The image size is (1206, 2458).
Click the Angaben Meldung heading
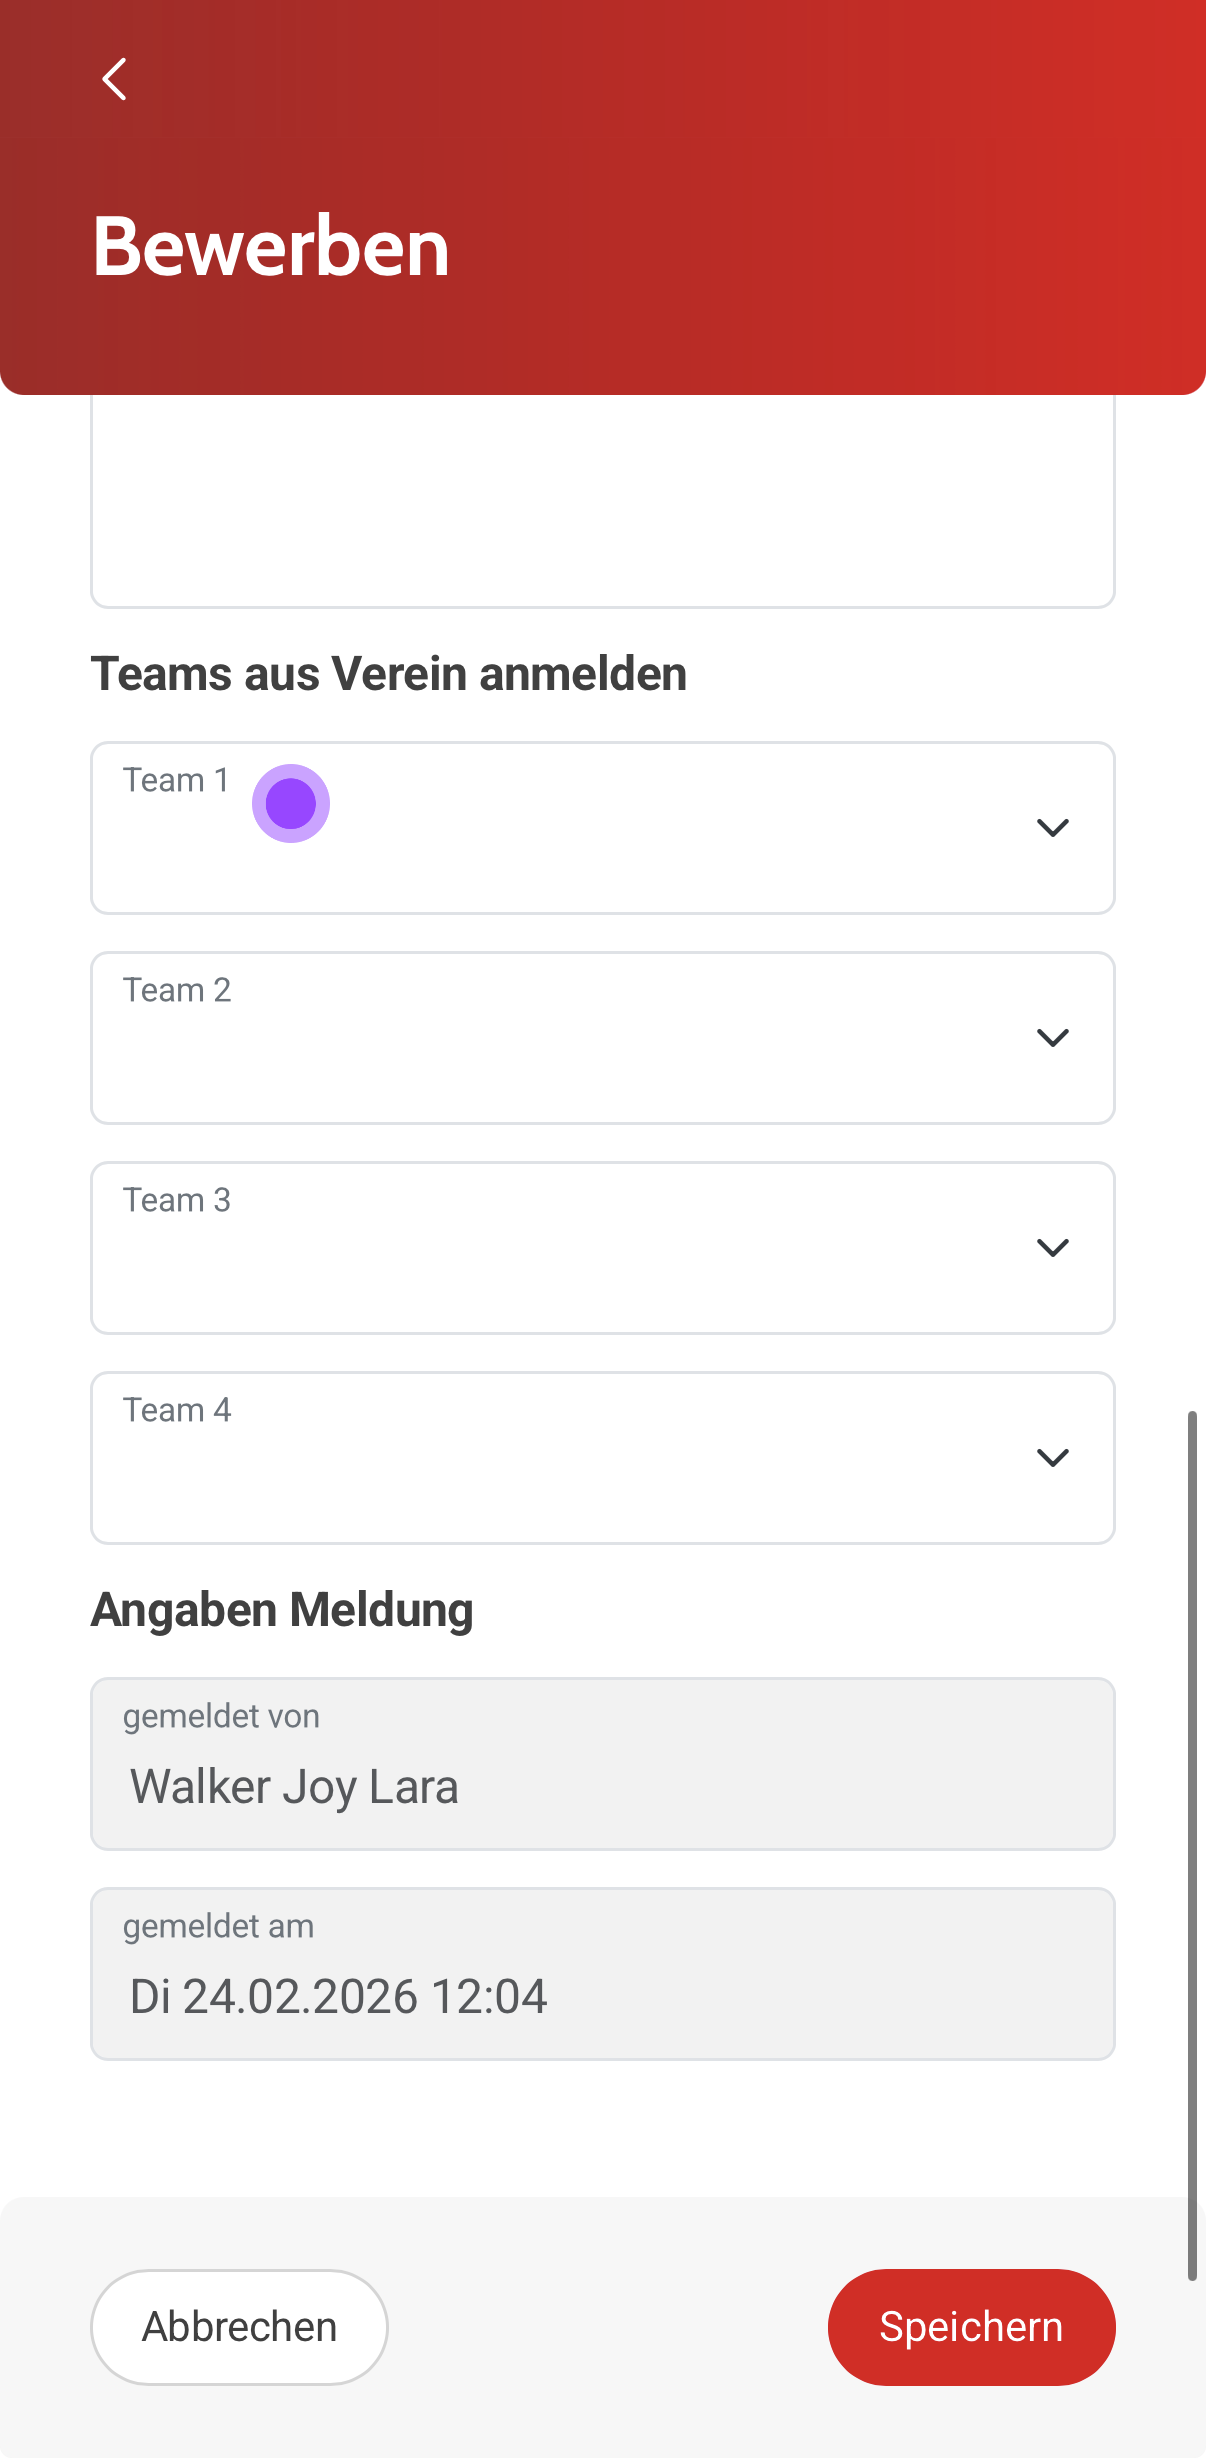(x=282, y=1611)
